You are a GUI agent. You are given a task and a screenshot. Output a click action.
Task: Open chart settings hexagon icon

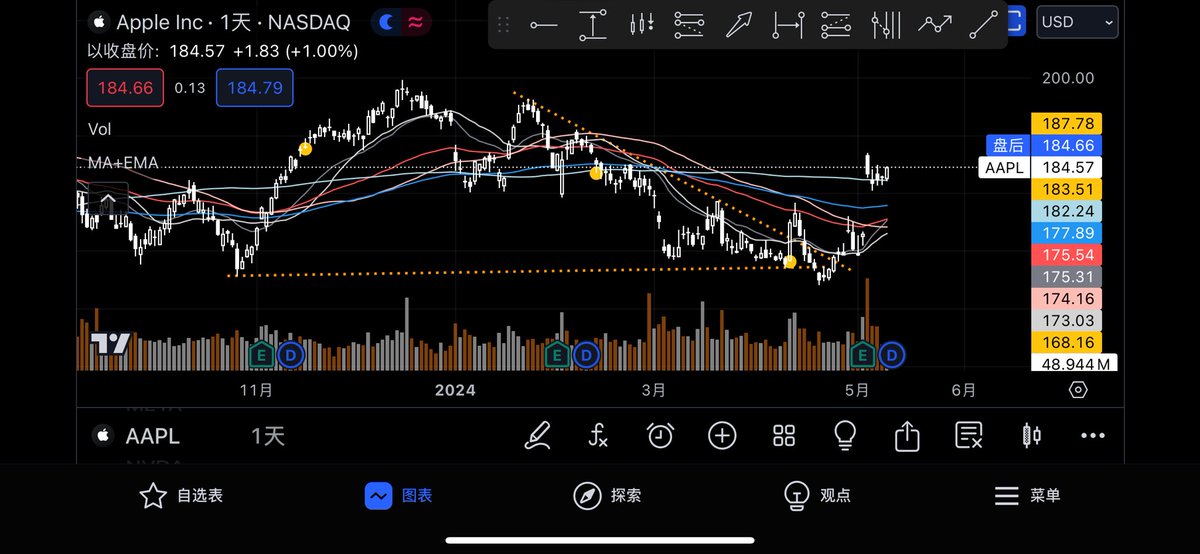point(1078,390)
